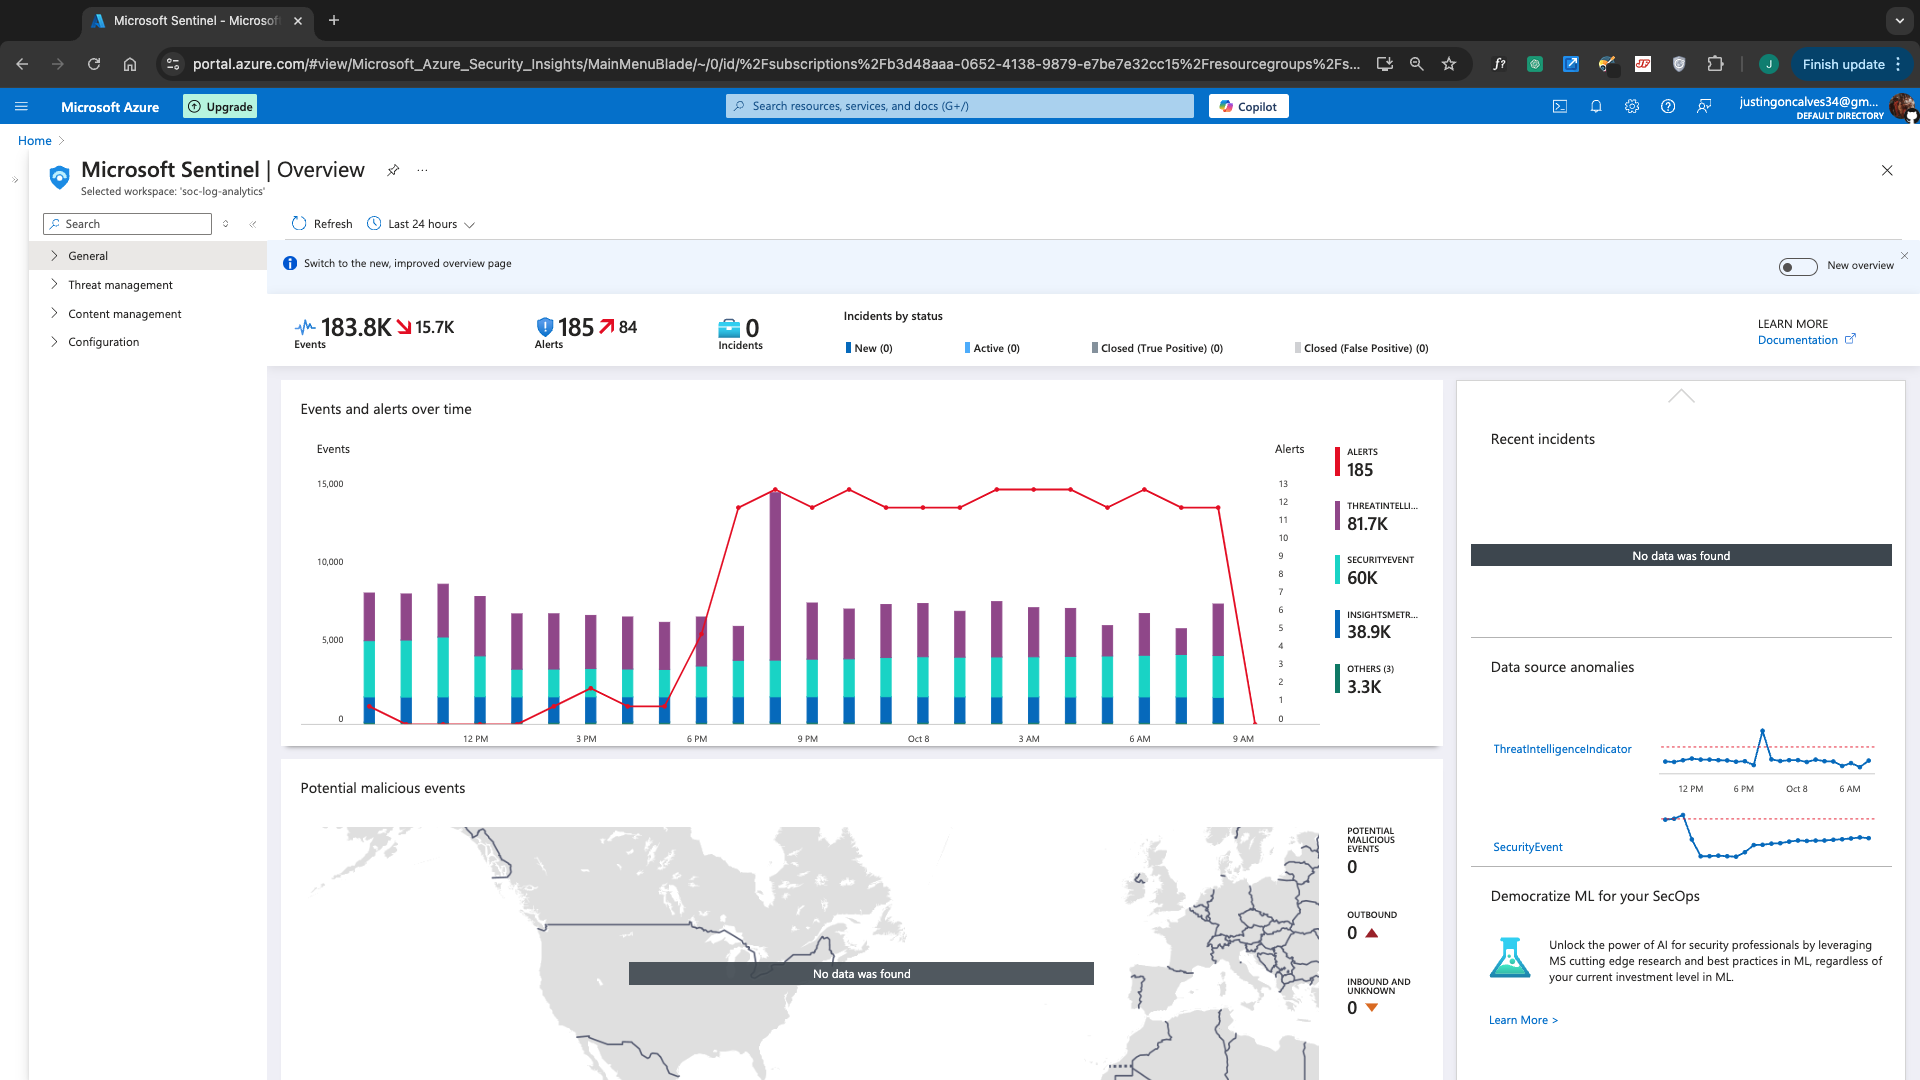Expand the Configuration section
Image resolution: width=1920 pixels, height=1080 pixels.
pos(148,342)
